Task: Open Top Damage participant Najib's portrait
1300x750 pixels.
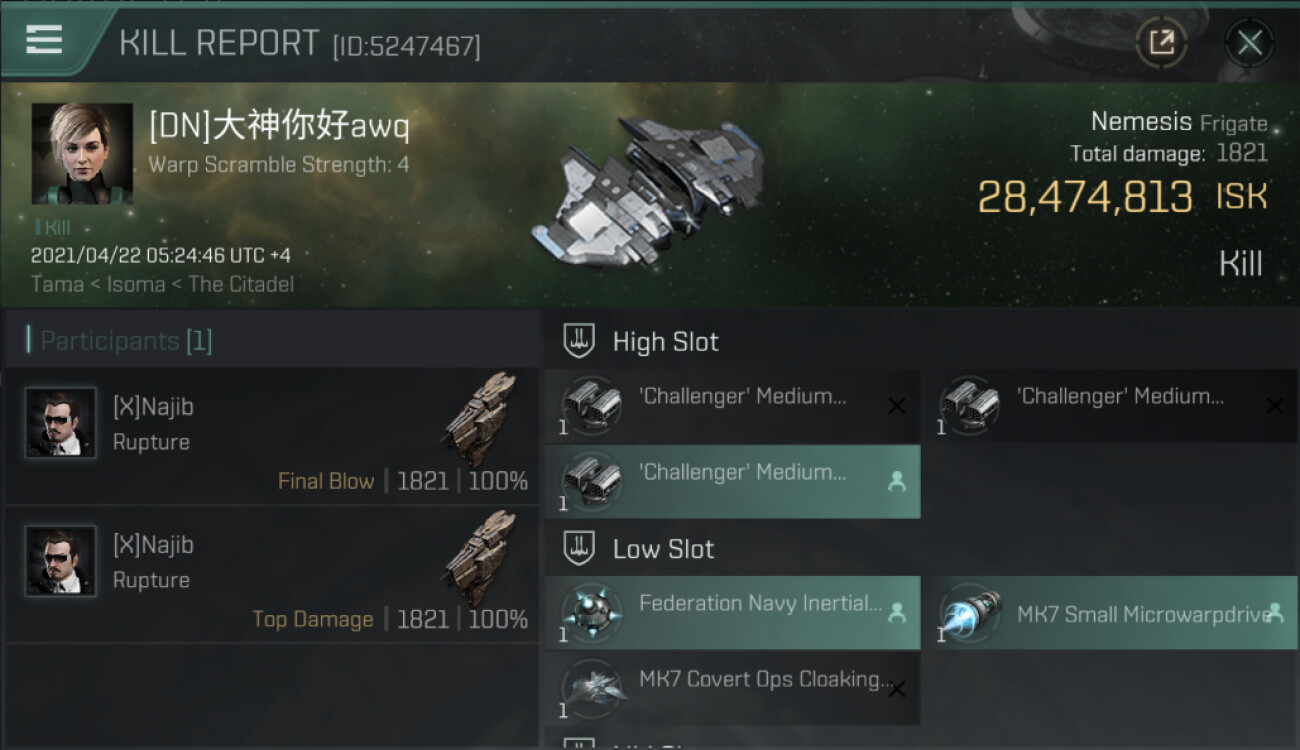Action: 61,561
